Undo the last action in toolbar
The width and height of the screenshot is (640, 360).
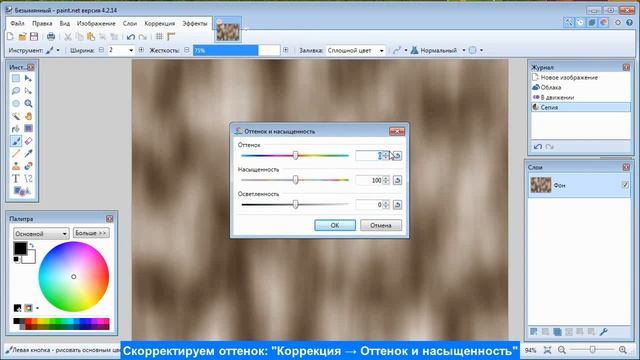coord(131,37)
